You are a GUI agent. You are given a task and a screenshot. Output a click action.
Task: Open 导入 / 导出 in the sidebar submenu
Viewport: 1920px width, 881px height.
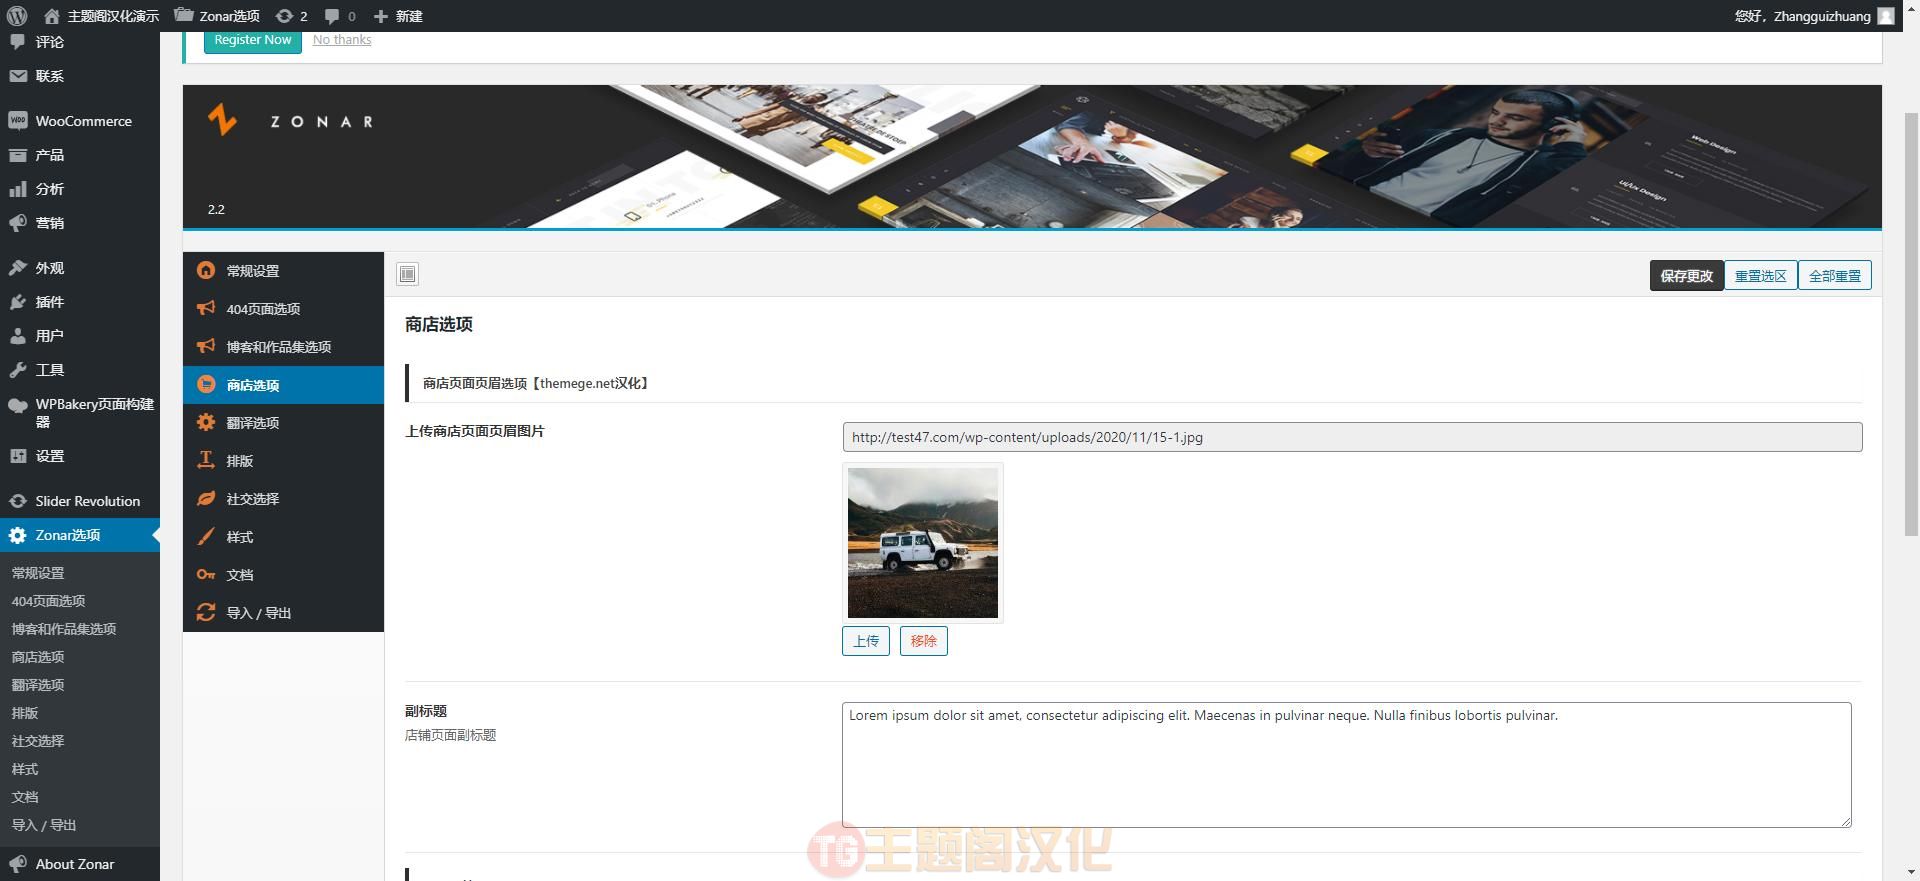pyautogui.click(x=44, y=825)
